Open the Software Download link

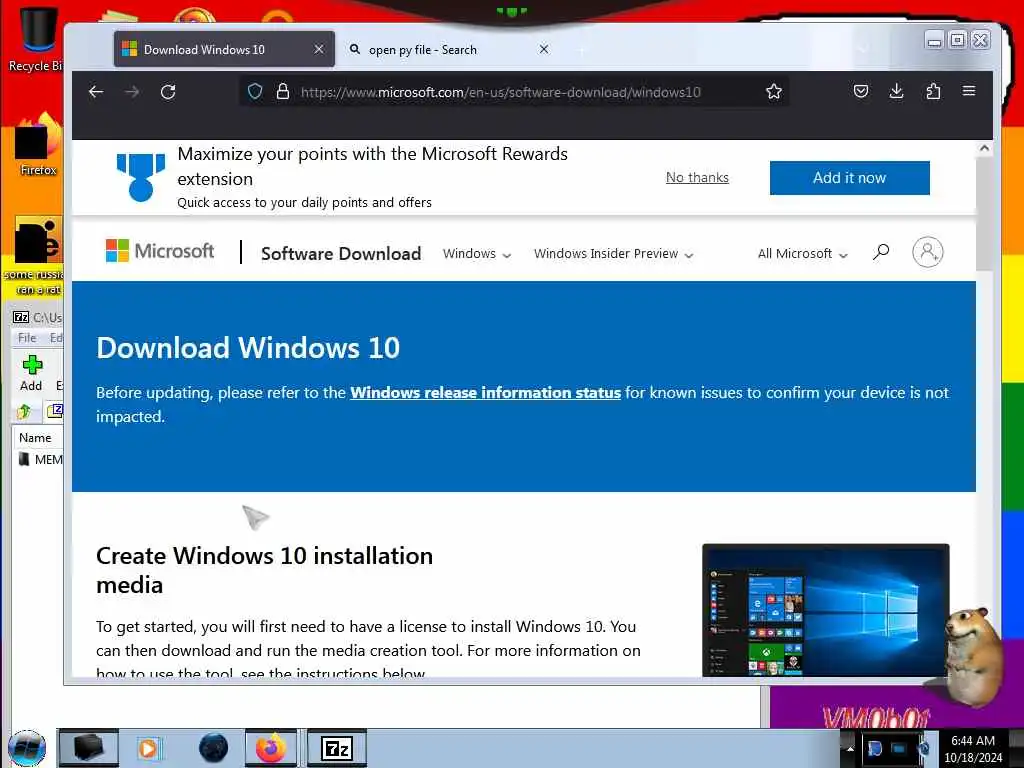pos(341,253)
